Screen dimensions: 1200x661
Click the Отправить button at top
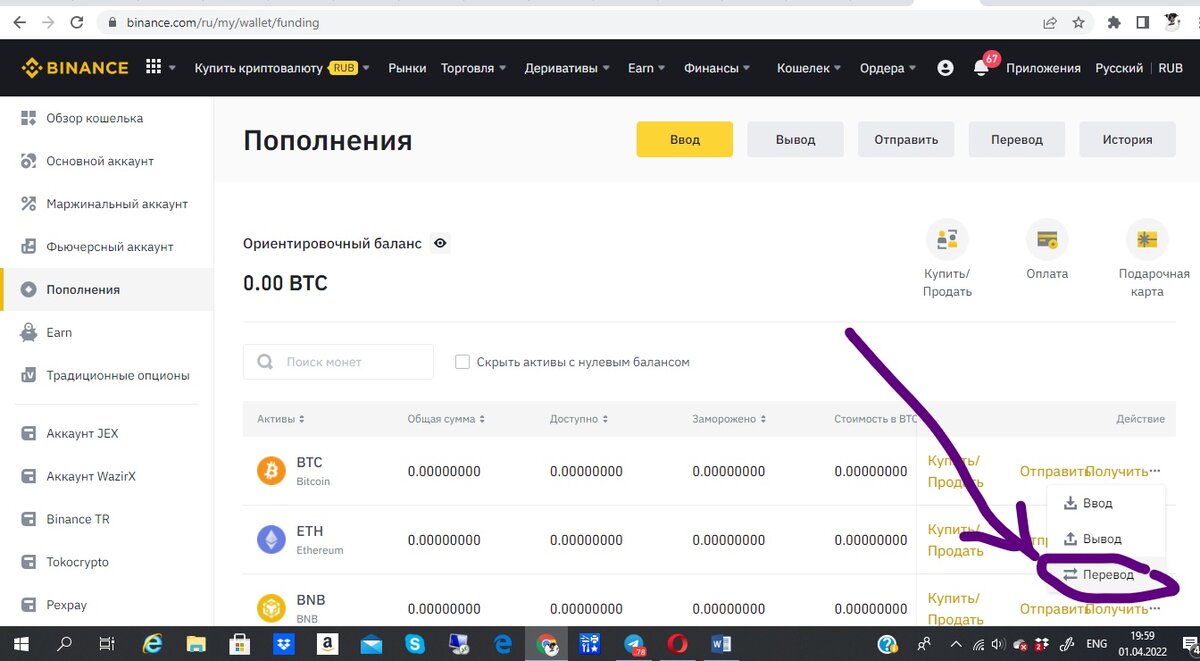906,139
